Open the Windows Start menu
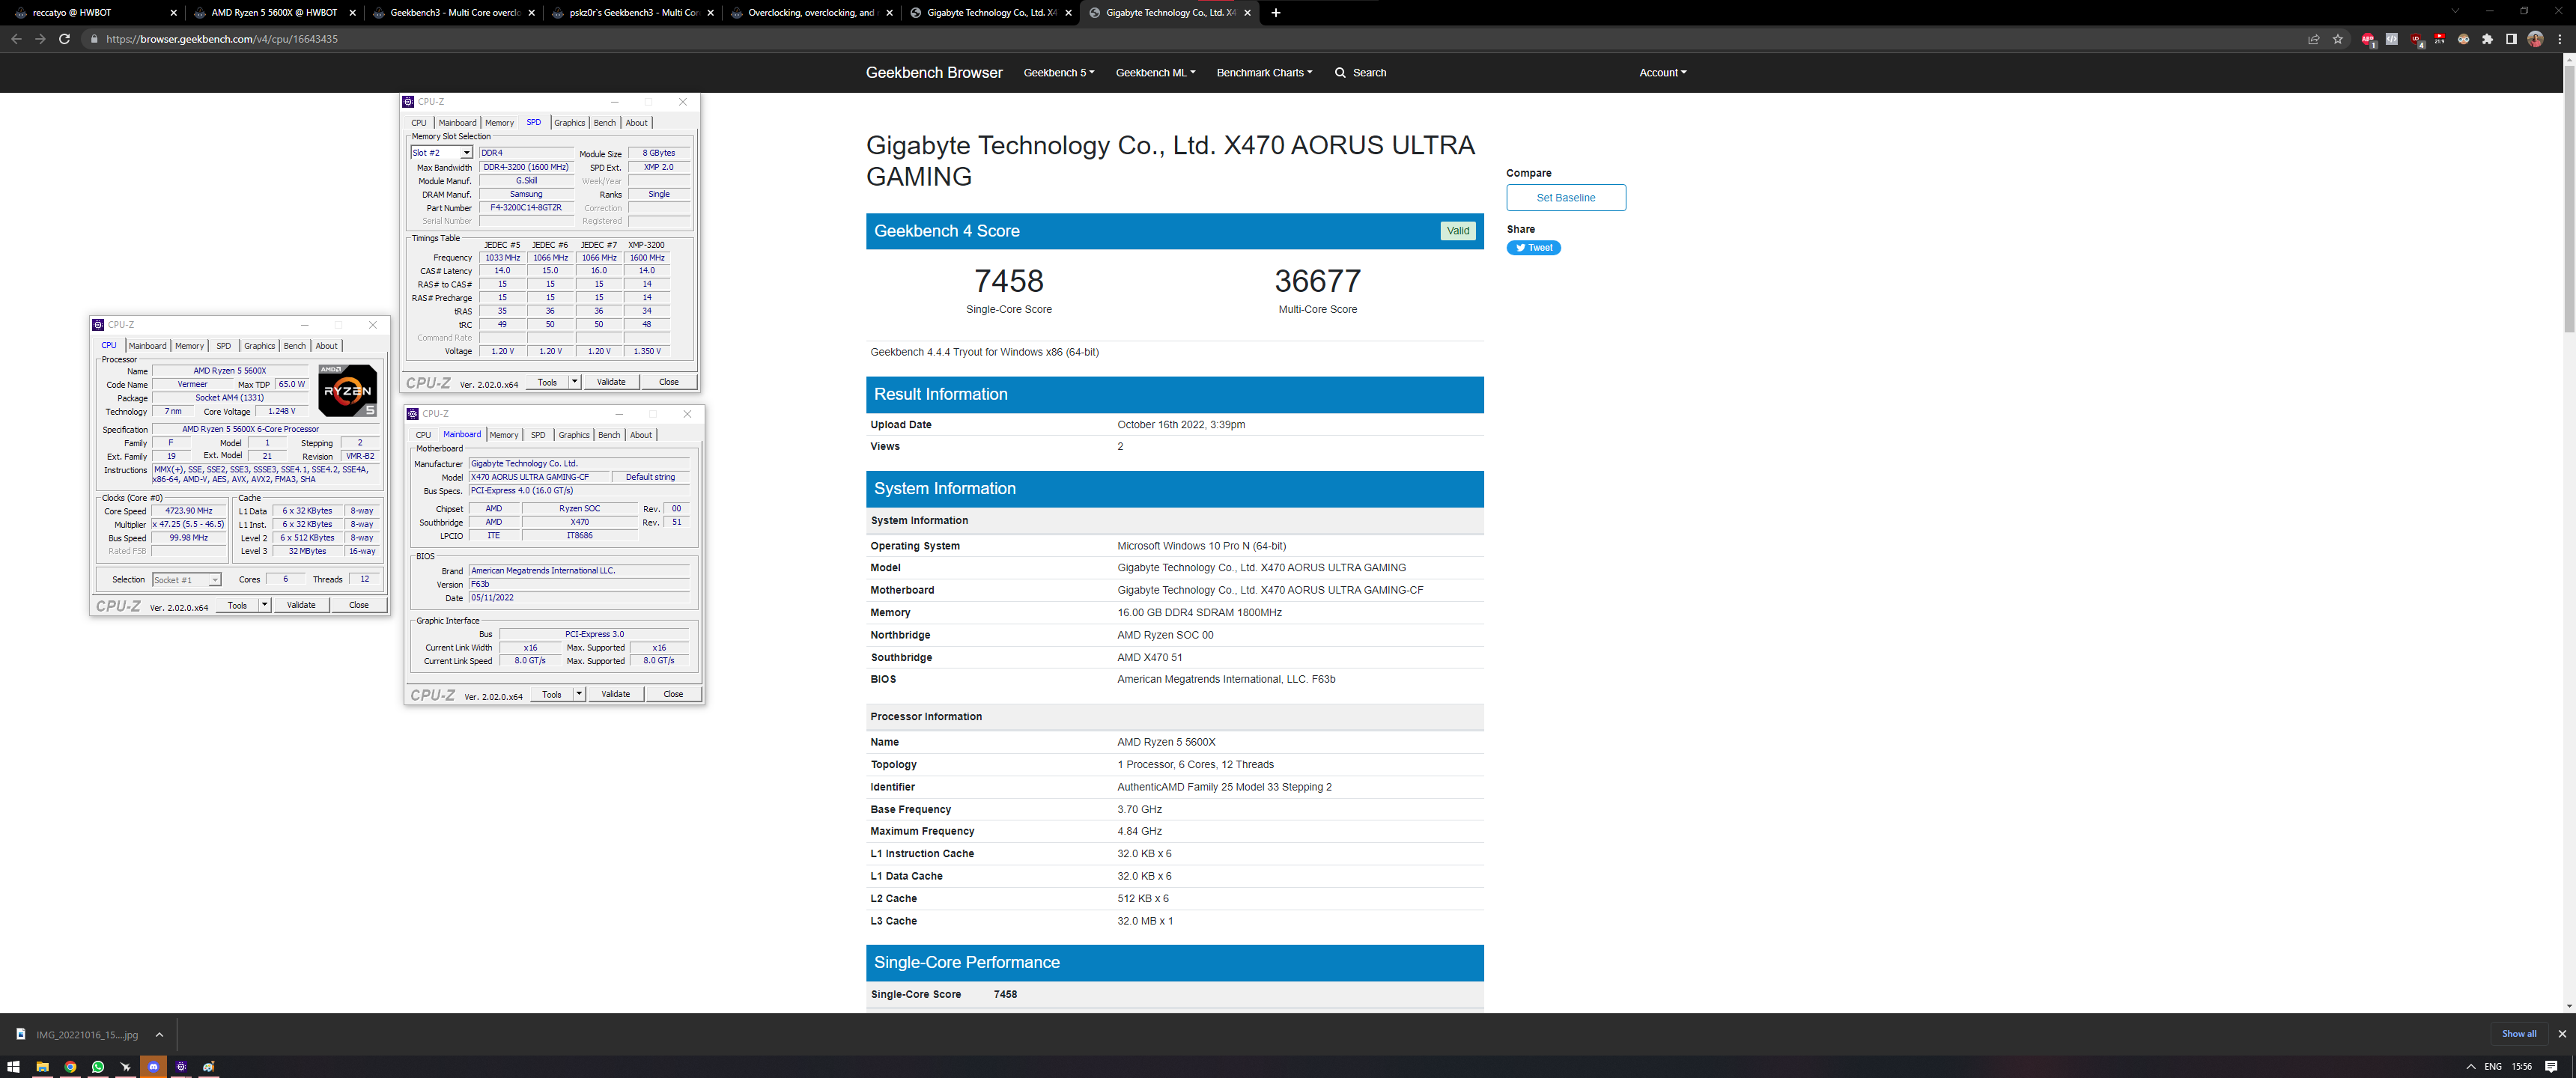Screen dimensions: 2576x1078 [x=14, y=1067]
